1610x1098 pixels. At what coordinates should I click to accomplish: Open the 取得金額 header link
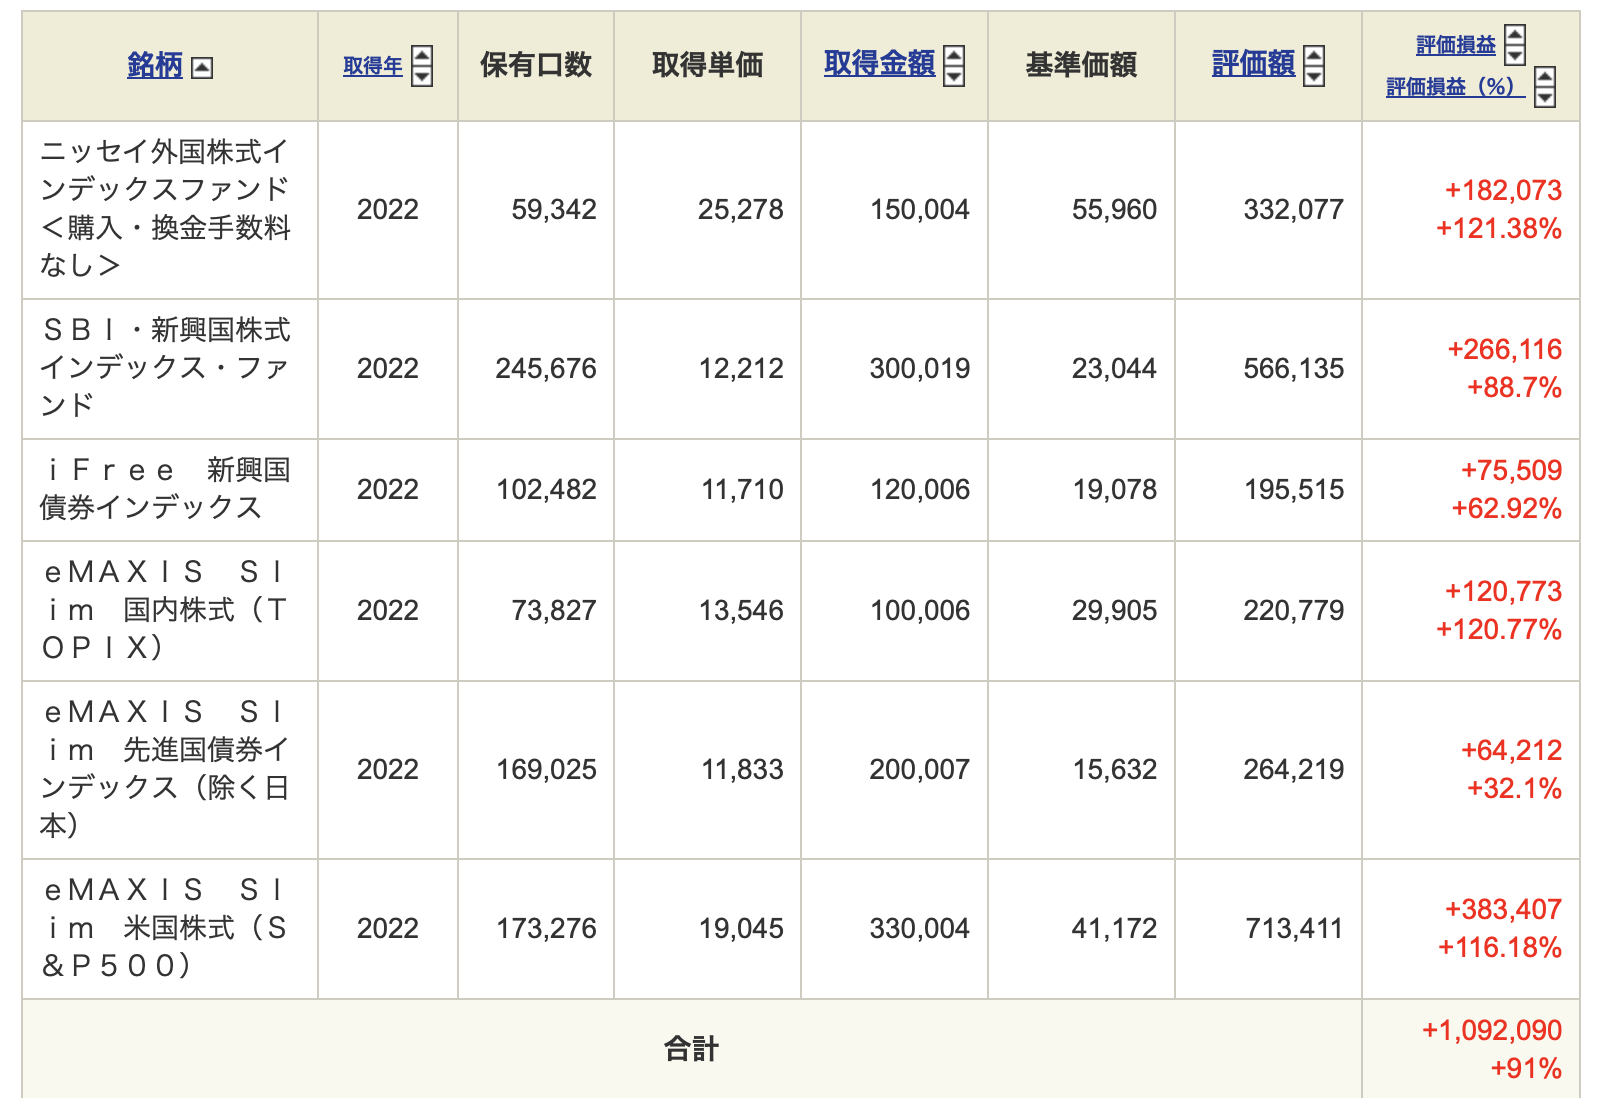879,64
